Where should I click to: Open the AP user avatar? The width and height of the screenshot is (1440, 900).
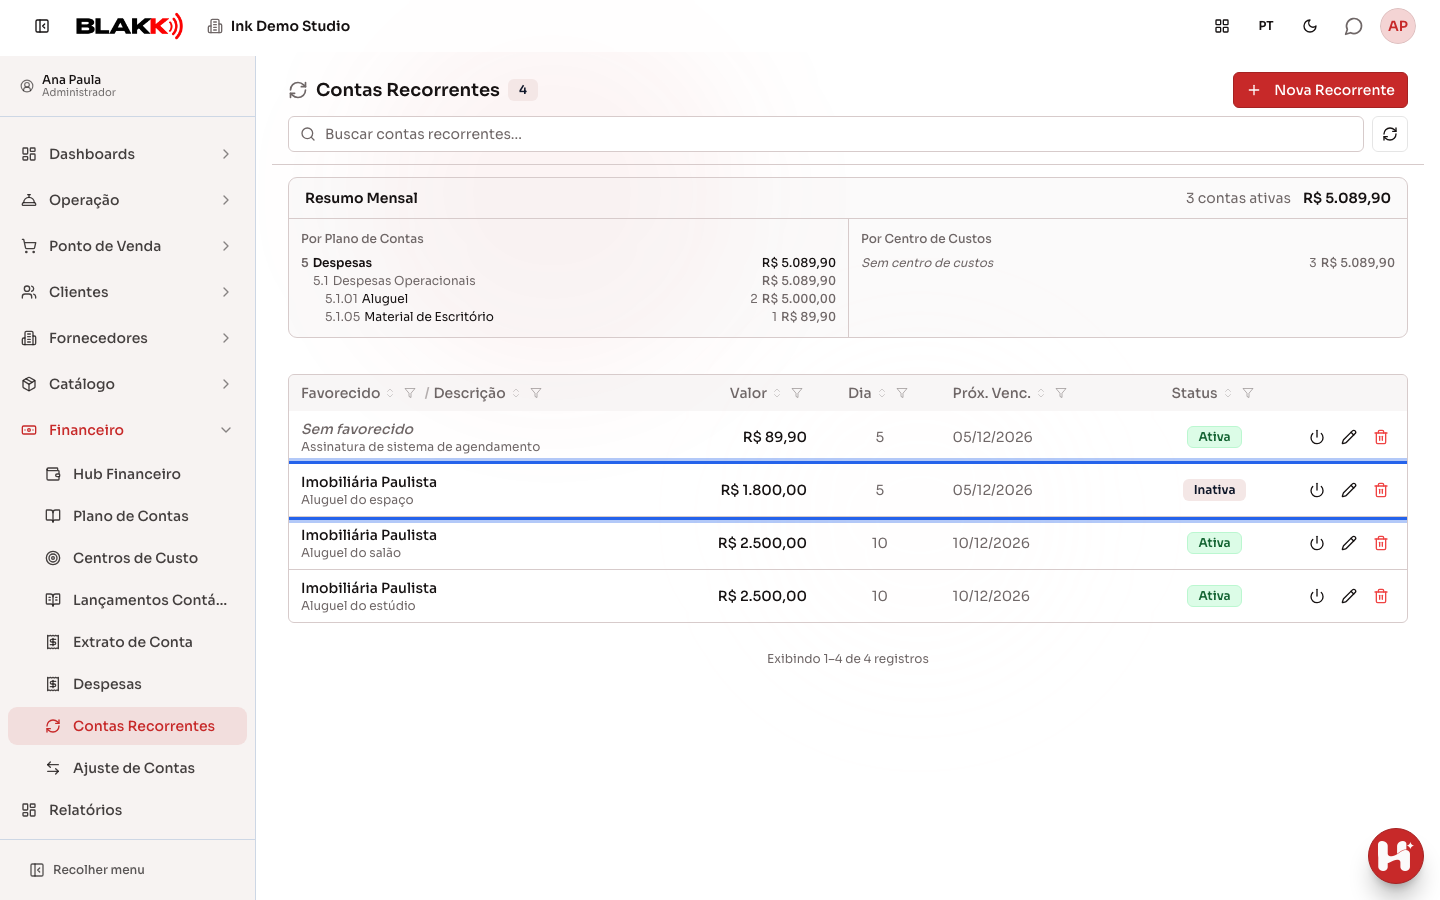(x=1398, y=26)
